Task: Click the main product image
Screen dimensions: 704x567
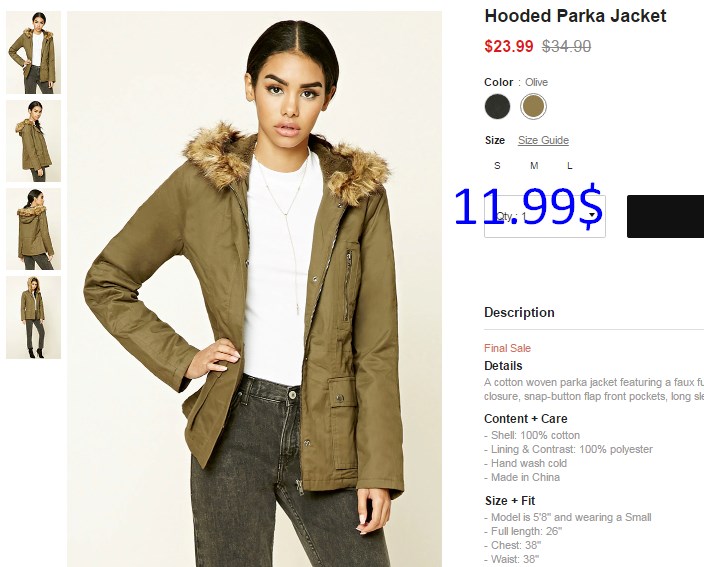Action: coord(255,289)
